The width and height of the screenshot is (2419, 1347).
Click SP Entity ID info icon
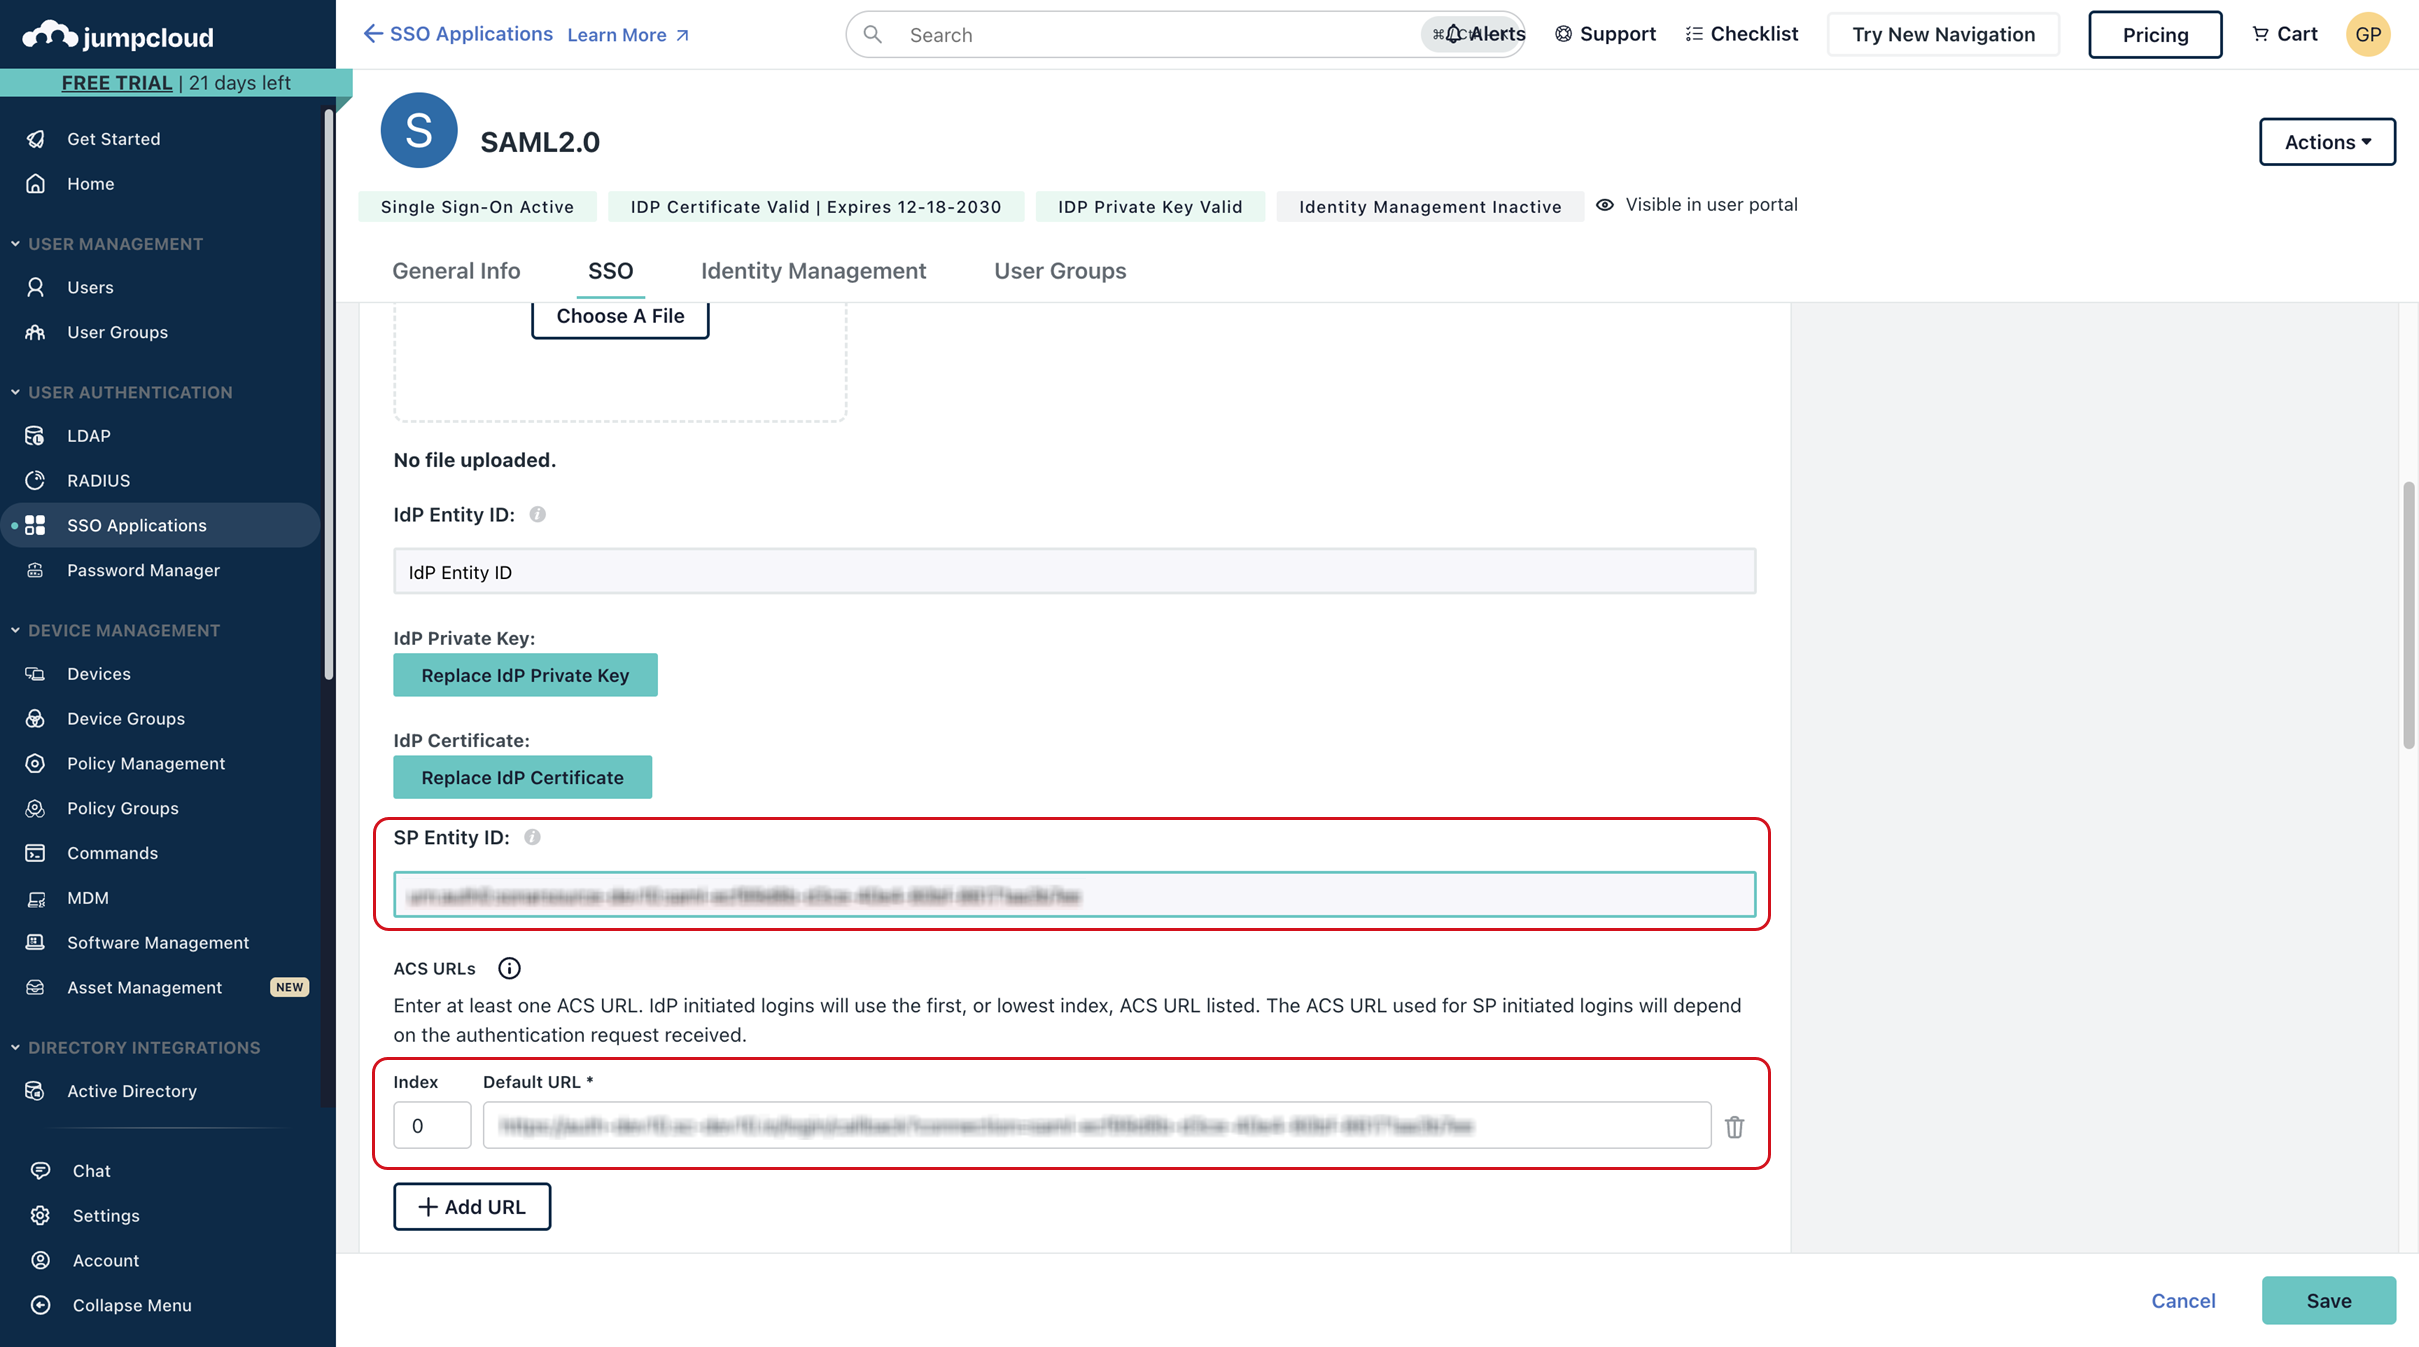[532, 838]
